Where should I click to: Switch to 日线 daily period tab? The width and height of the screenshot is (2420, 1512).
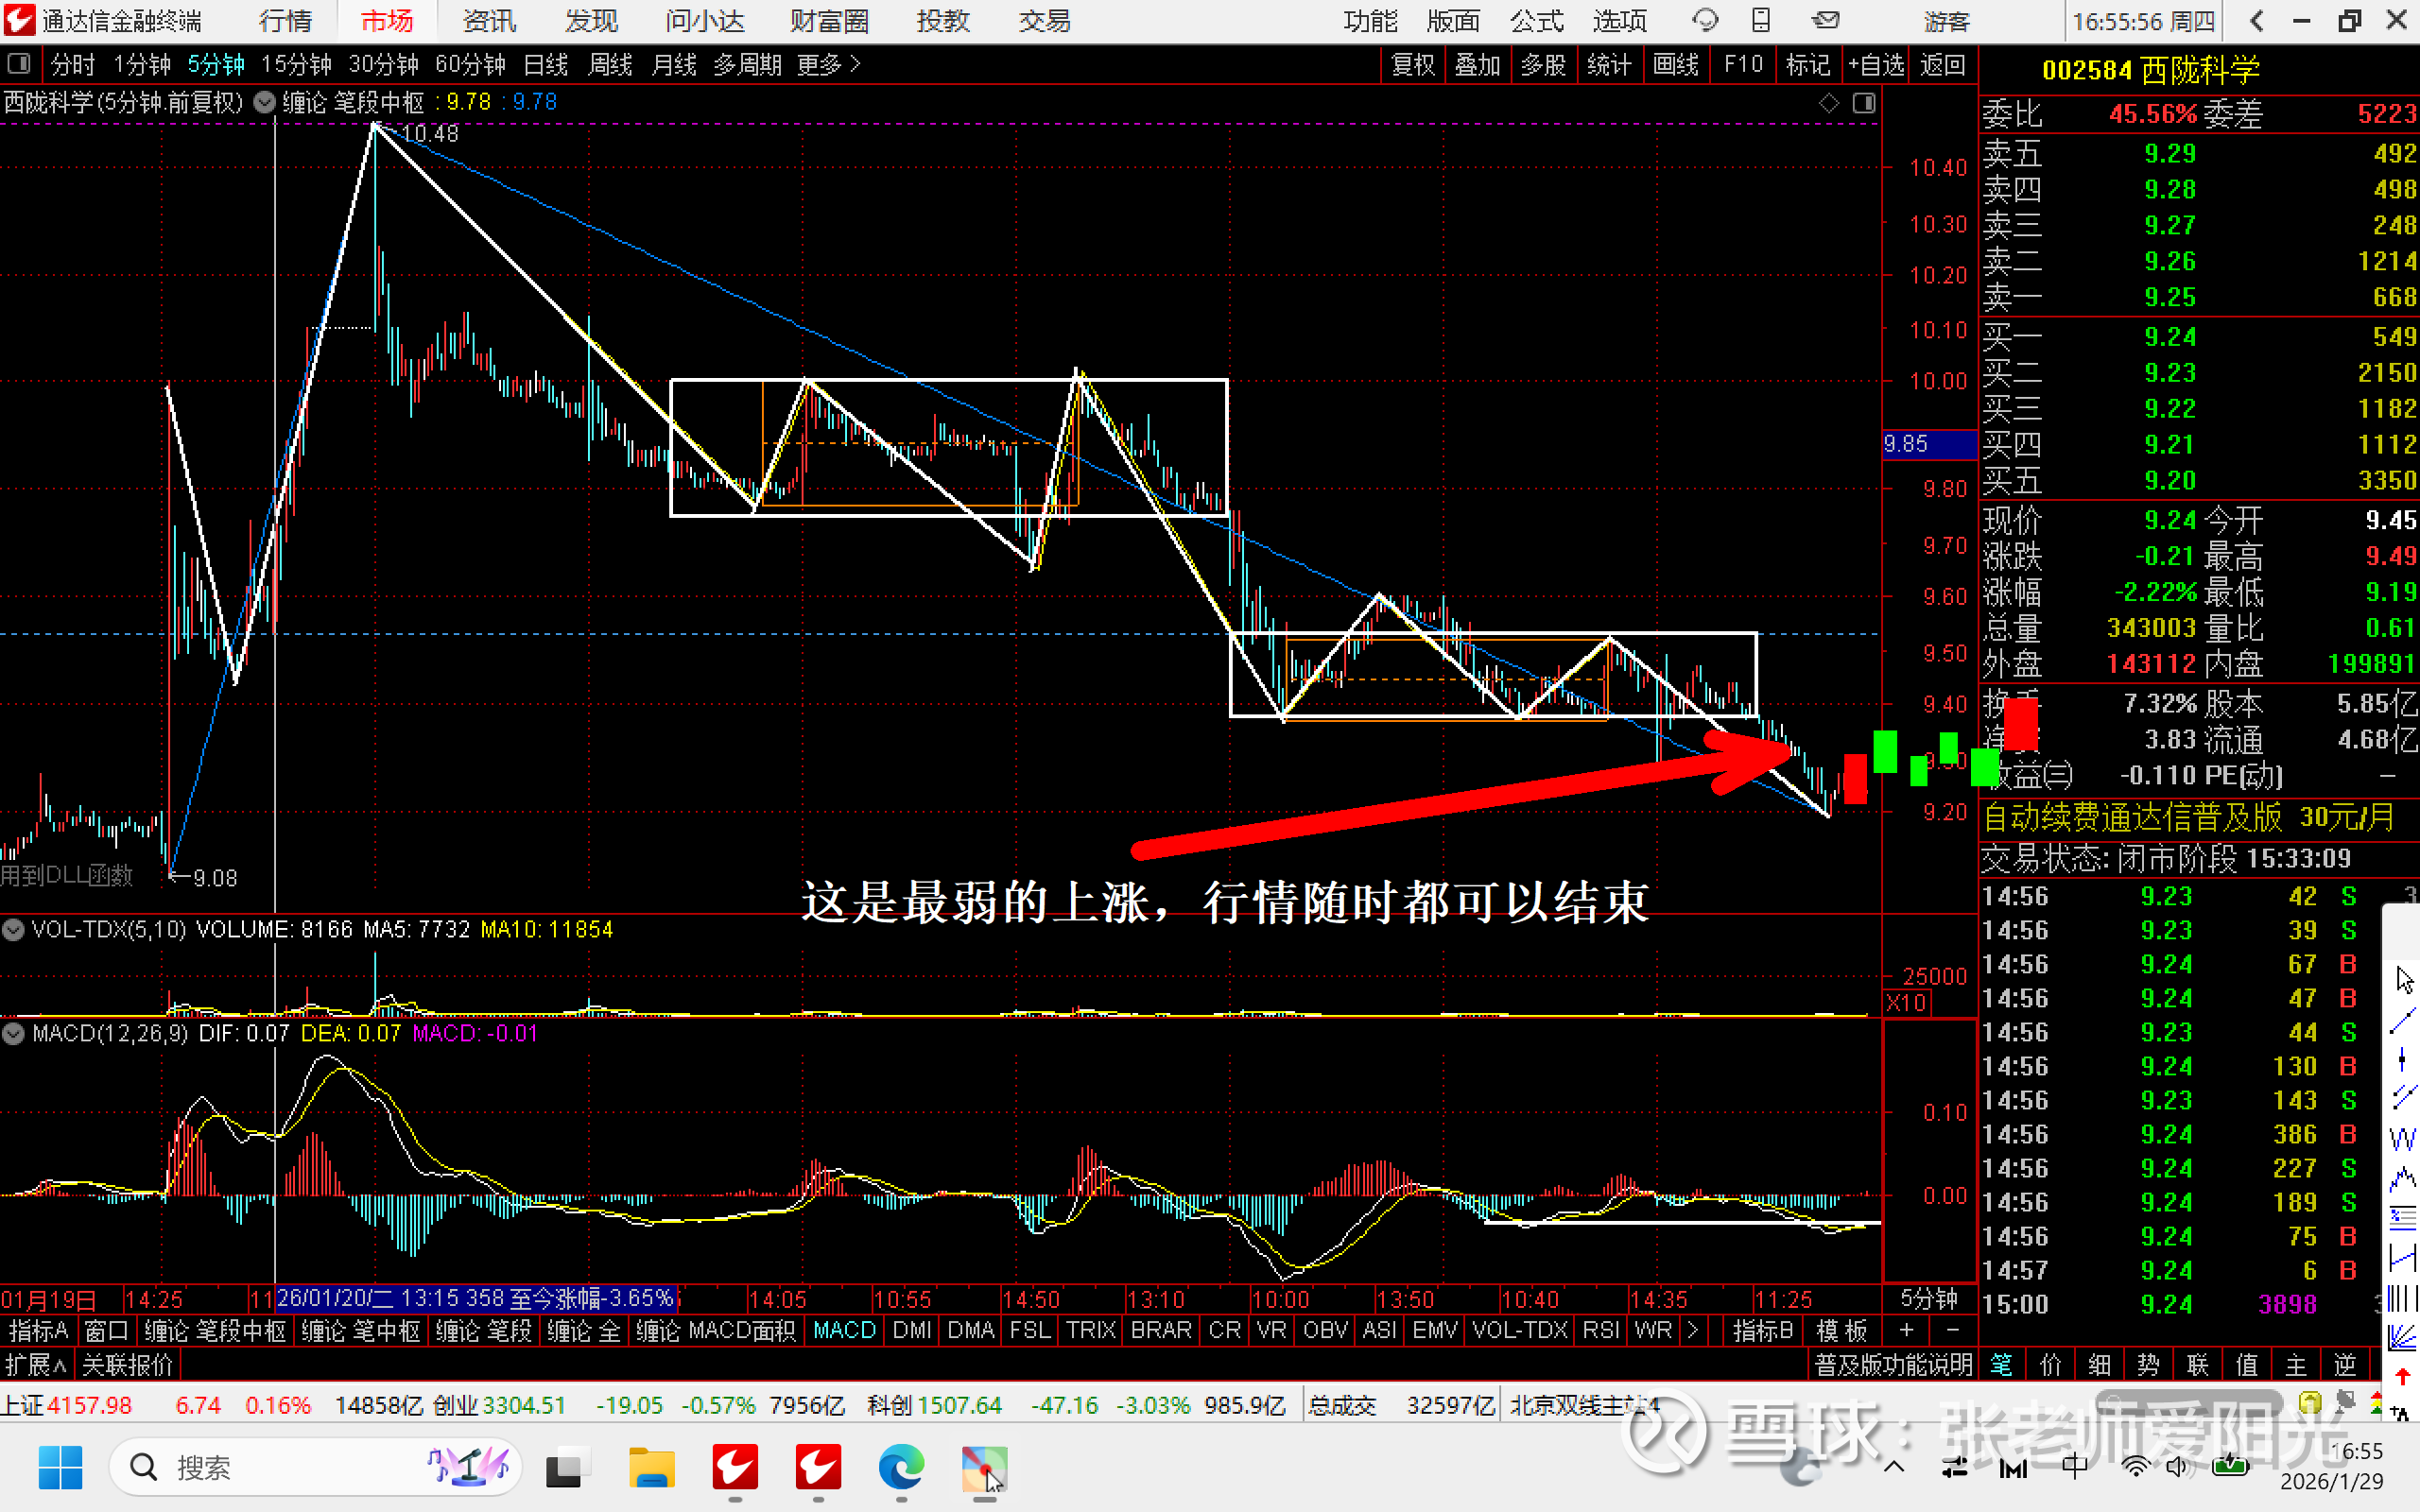tap(546, 65)
